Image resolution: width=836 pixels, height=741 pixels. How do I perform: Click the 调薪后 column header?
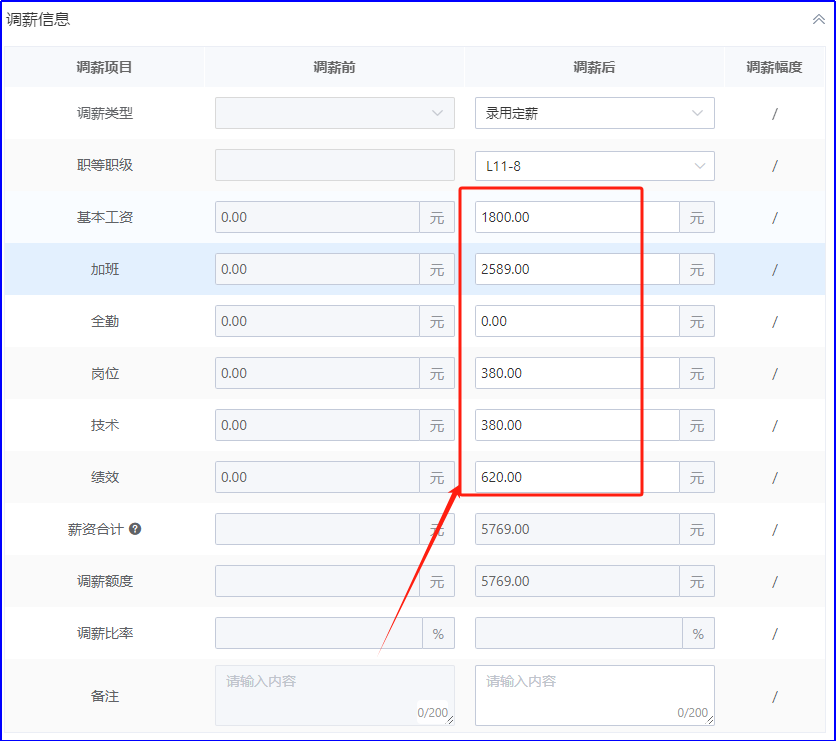coord(594,68)
